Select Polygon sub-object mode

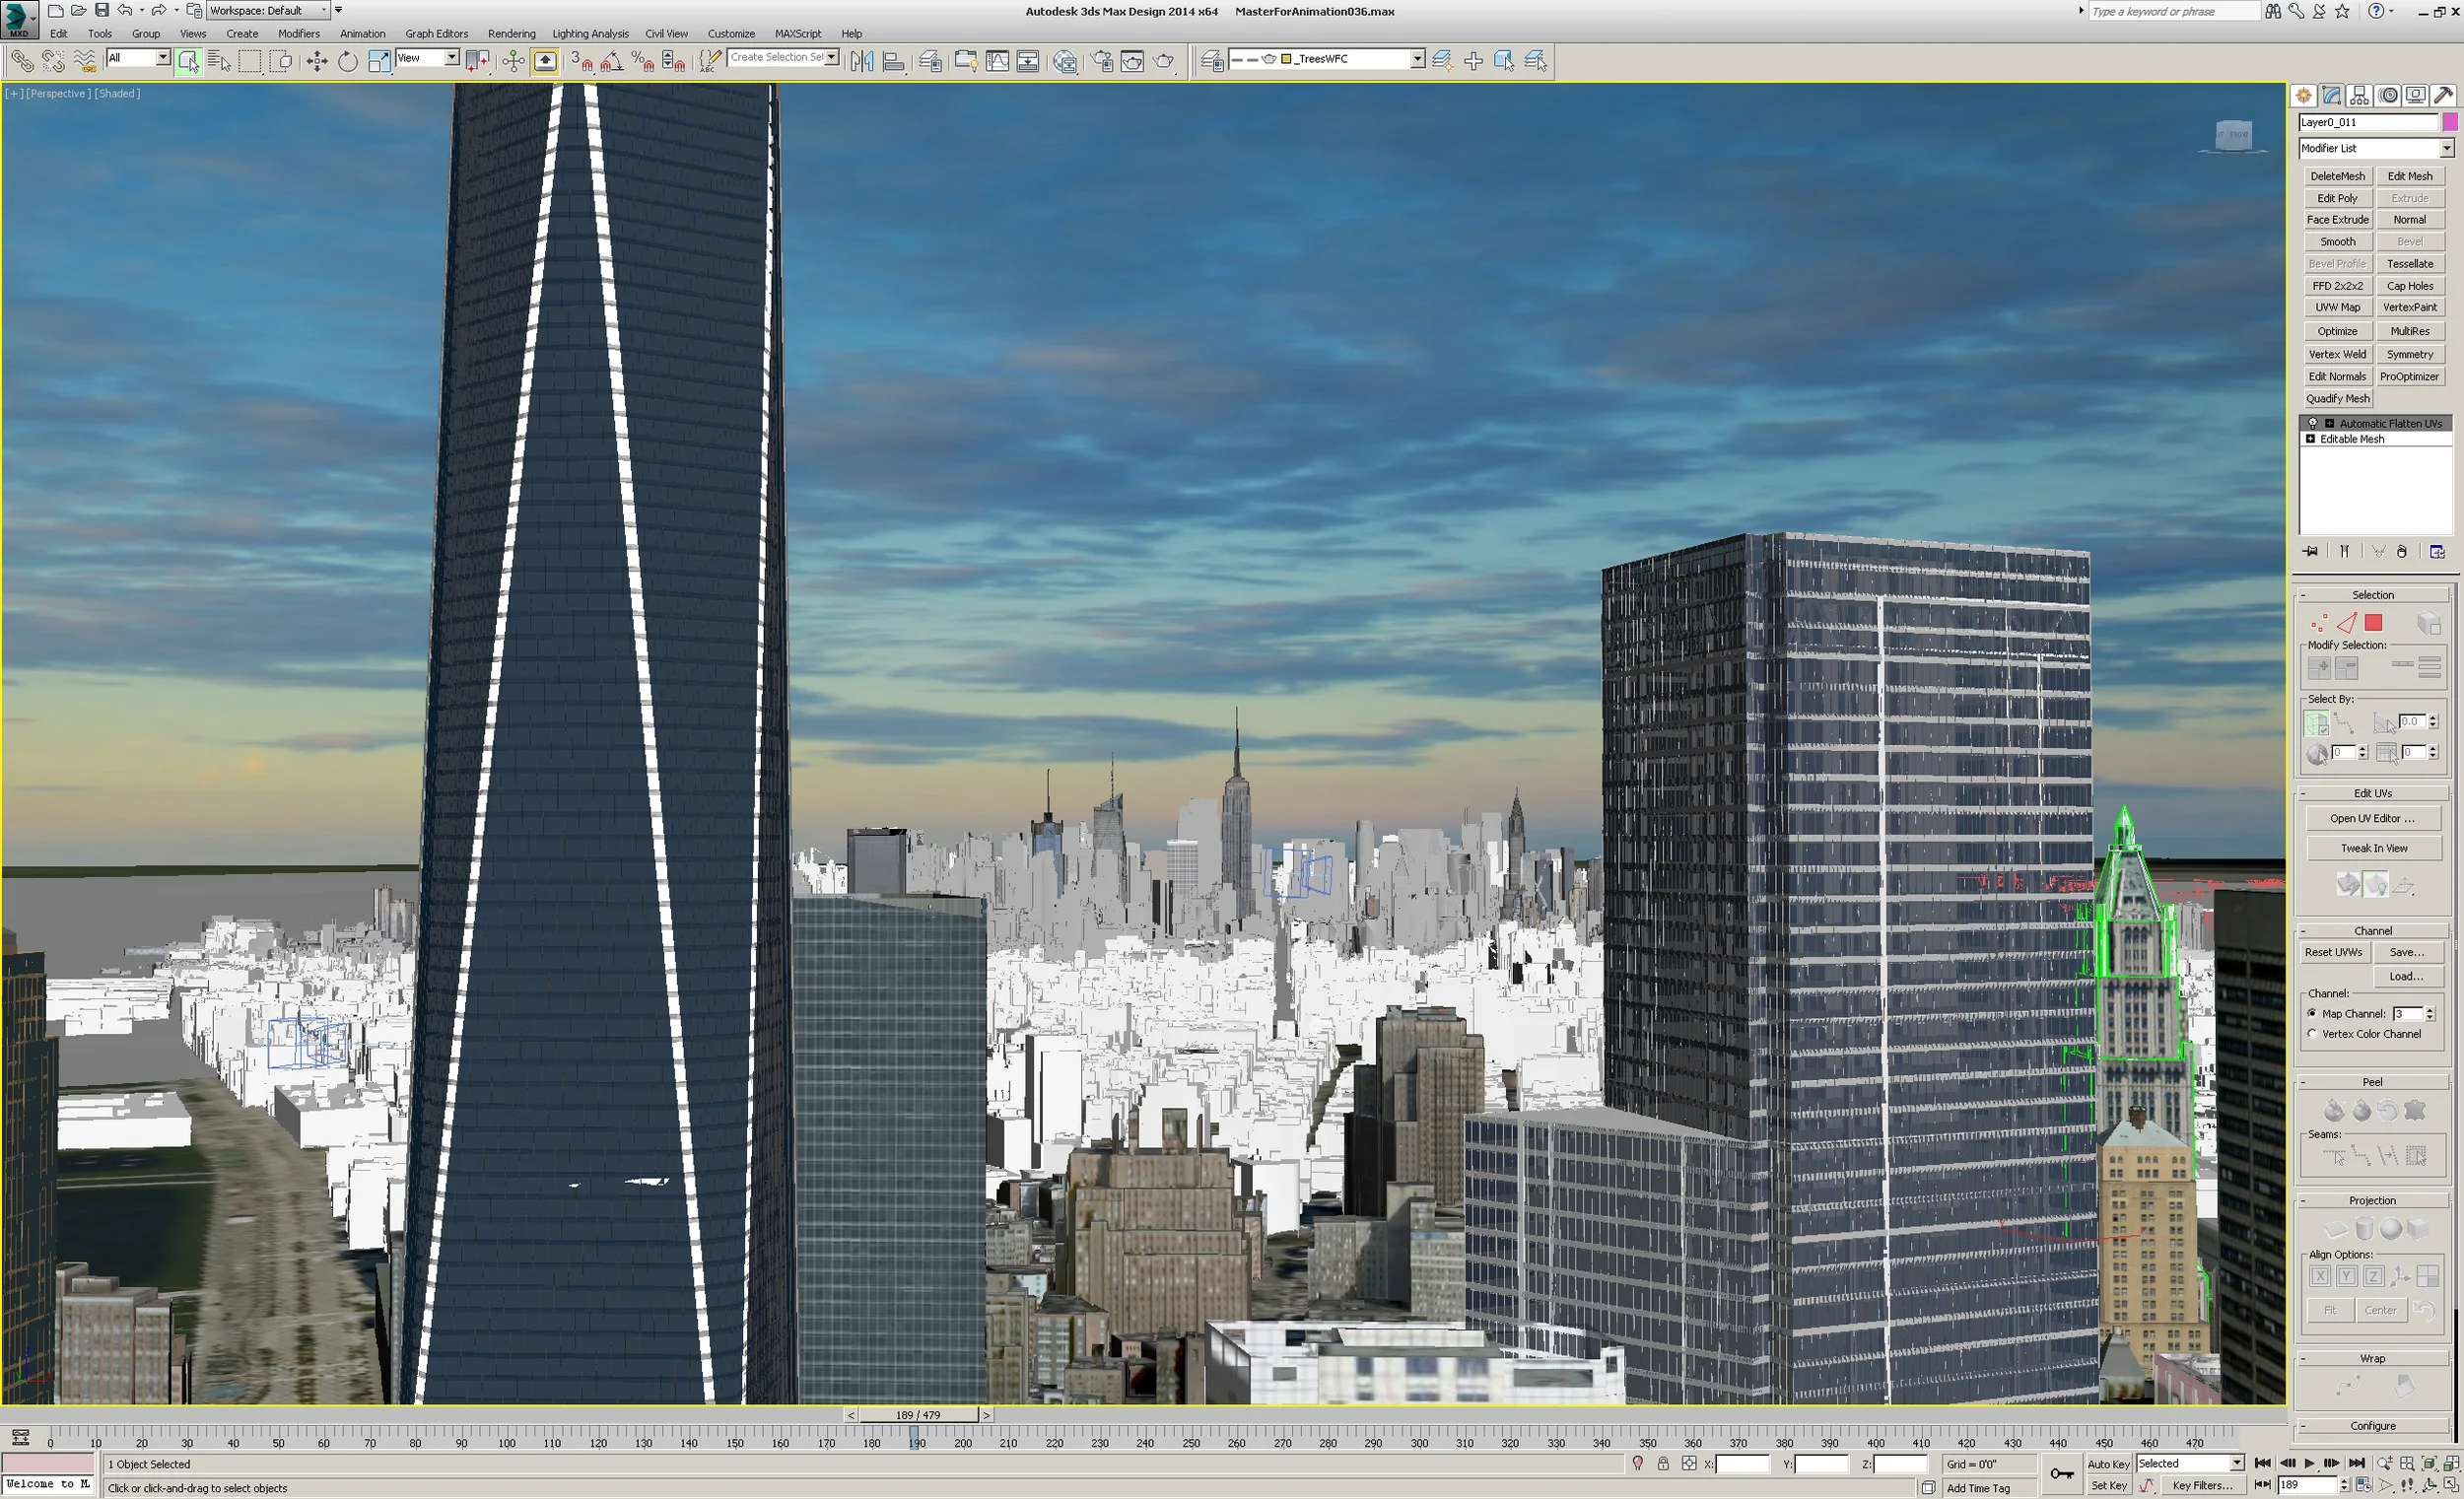(x=2373, y=623)
